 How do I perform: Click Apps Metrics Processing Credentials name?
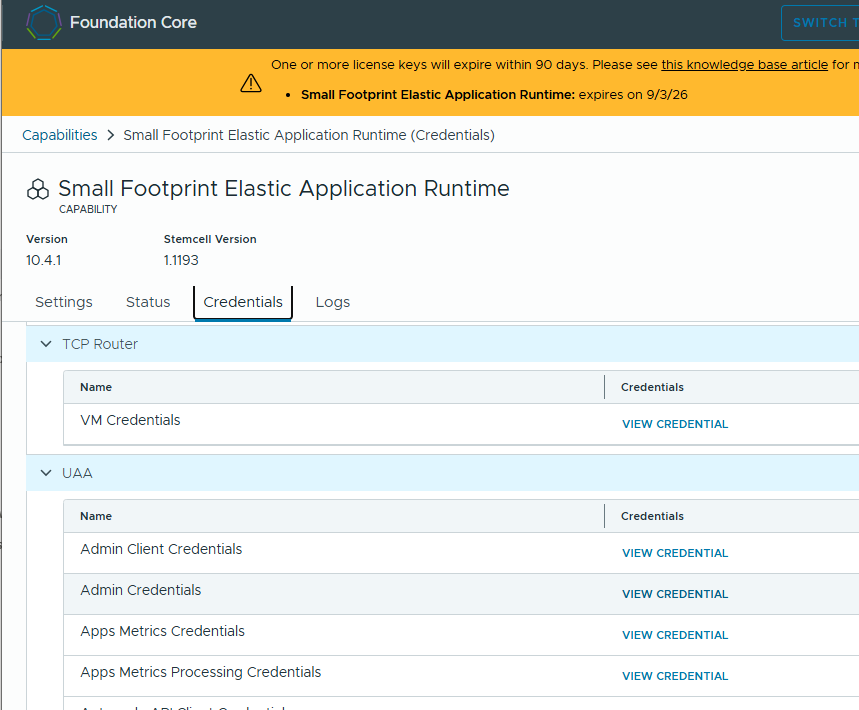point(201,672)
